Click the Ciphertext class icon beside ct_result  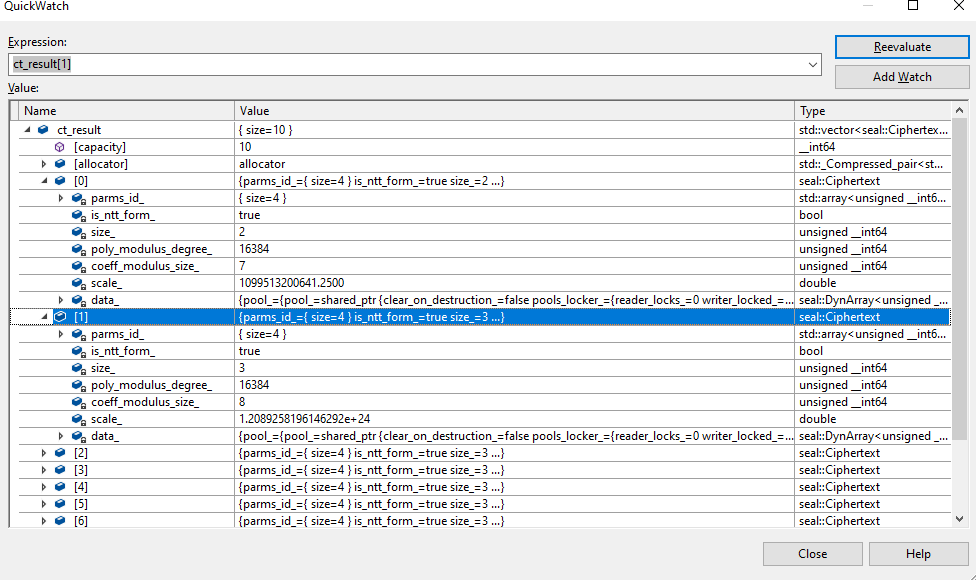tap(42, 129)
